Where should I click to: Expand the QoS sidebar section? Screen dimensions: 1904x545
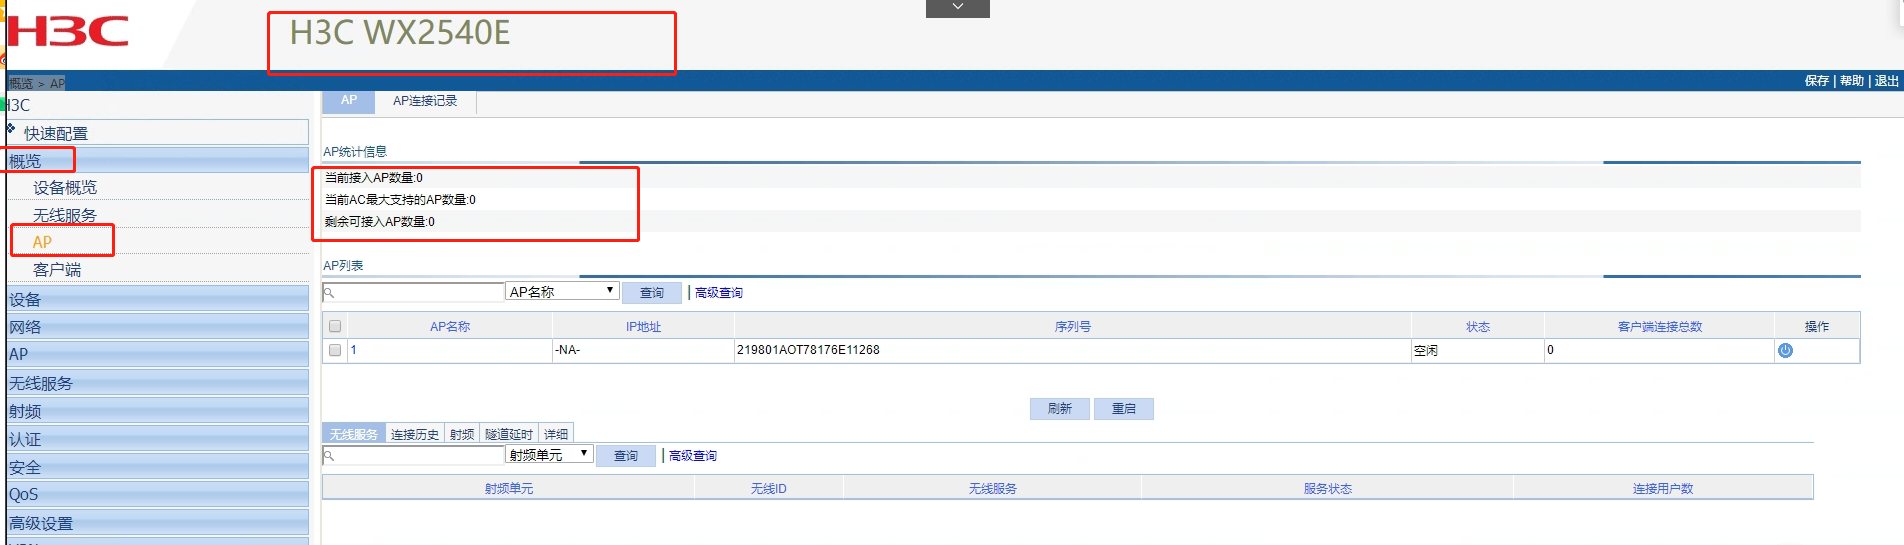[x=158, y=494]
